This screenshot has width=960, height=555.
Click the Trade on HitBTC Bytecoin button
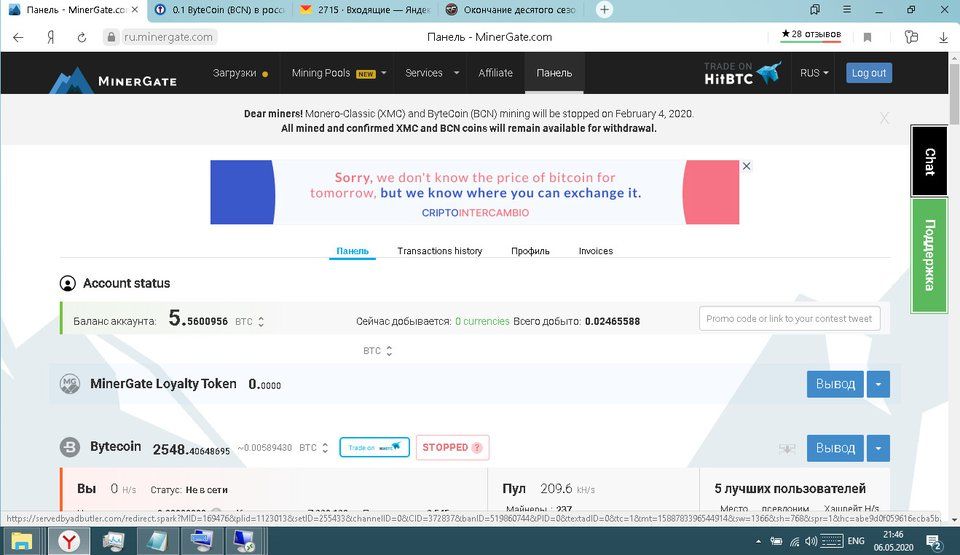click(x=375, y=447)
